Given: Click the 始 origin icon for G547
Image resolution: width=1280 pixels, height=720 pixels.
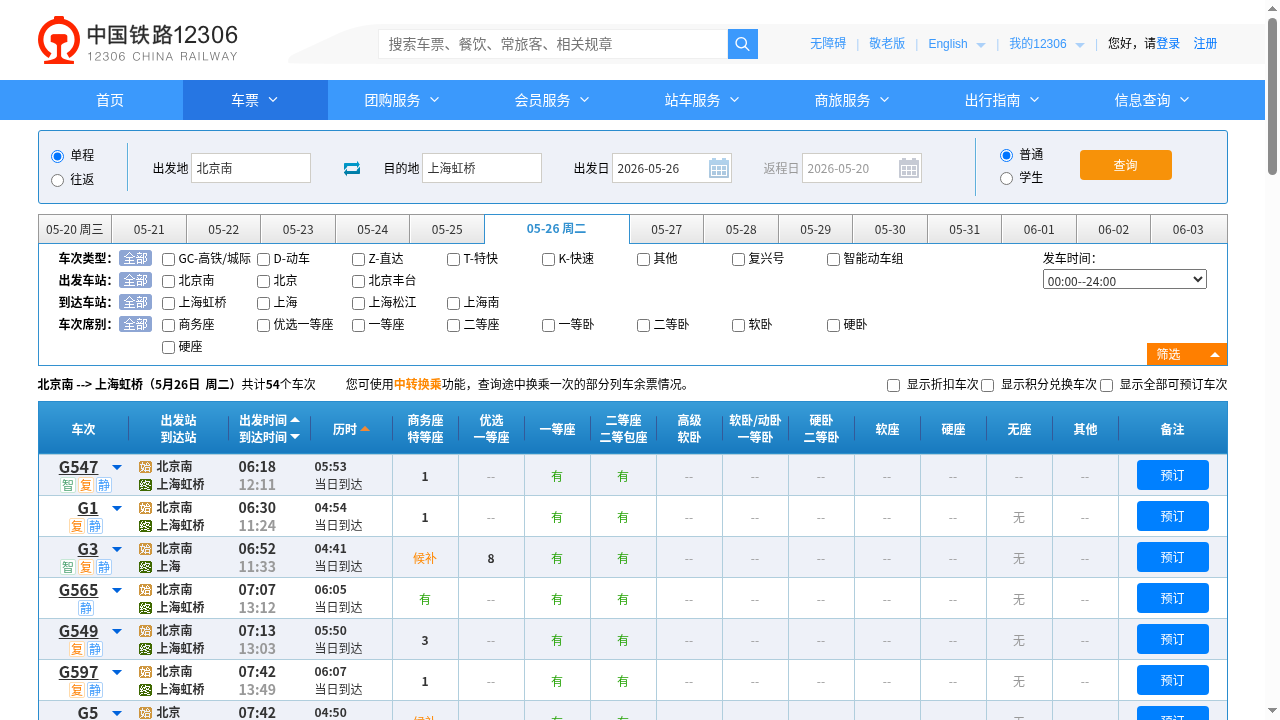Looking at the screenshot, I should 145,467.
